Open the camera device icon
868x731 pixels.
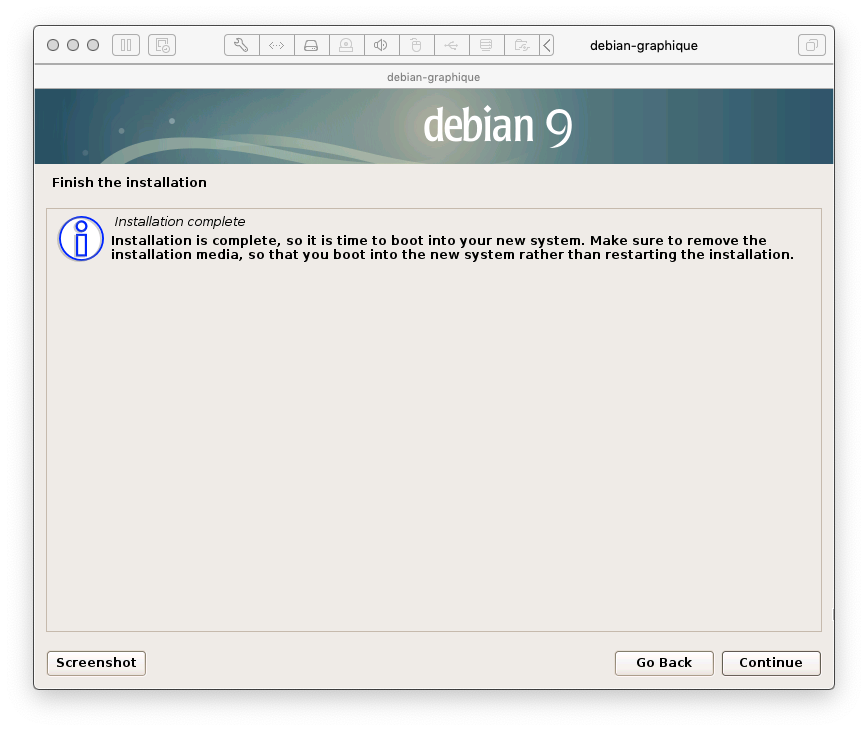coord(346,45)
